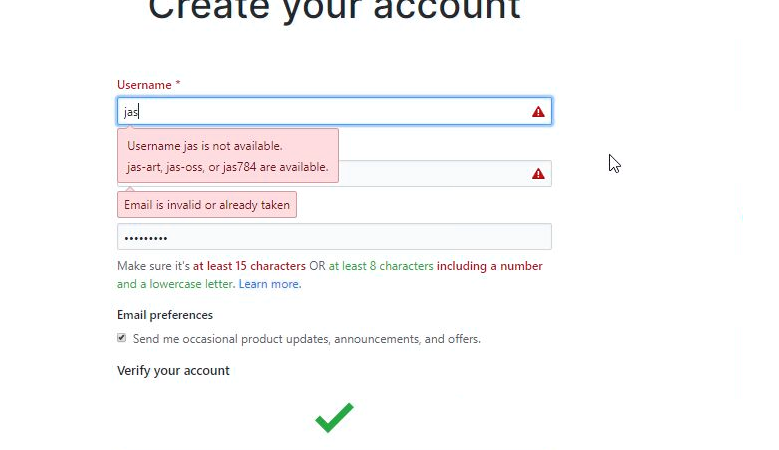
Task: Click the suggested usernames line 'jas-art, jas-oss'
Action: 228,167
